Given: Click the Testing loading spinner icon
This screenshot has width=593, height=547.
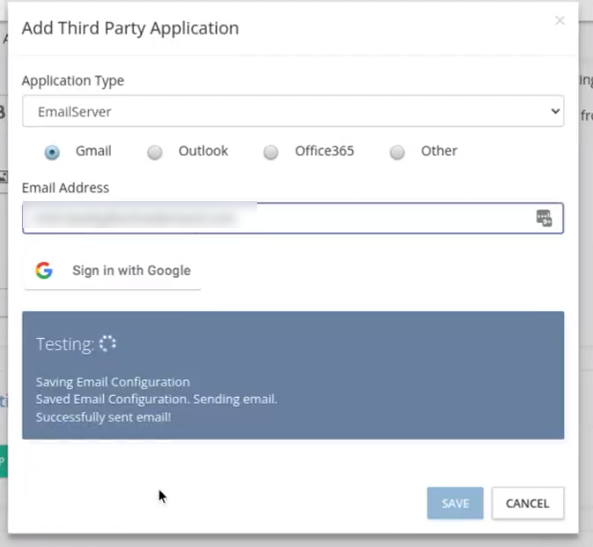Looking at the screenshot, I should tap(107, 344).
